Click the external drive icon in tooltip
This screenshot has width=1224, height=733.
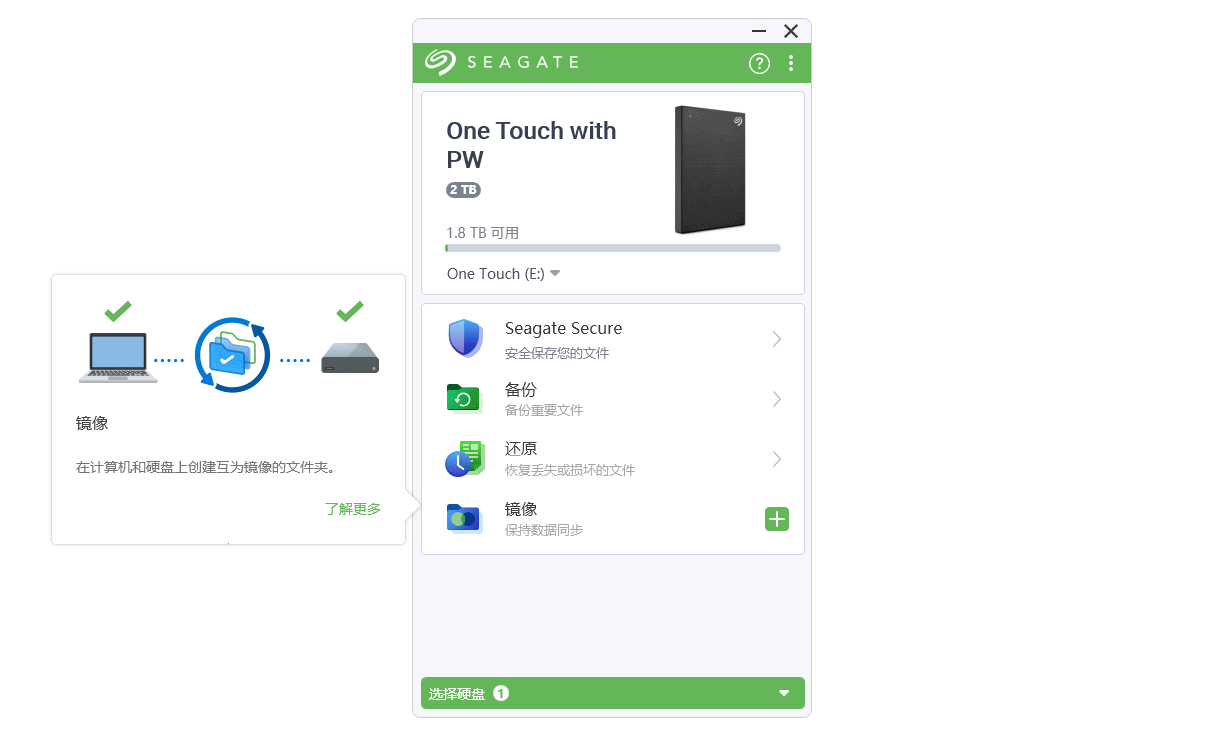[x=350, y=358]
